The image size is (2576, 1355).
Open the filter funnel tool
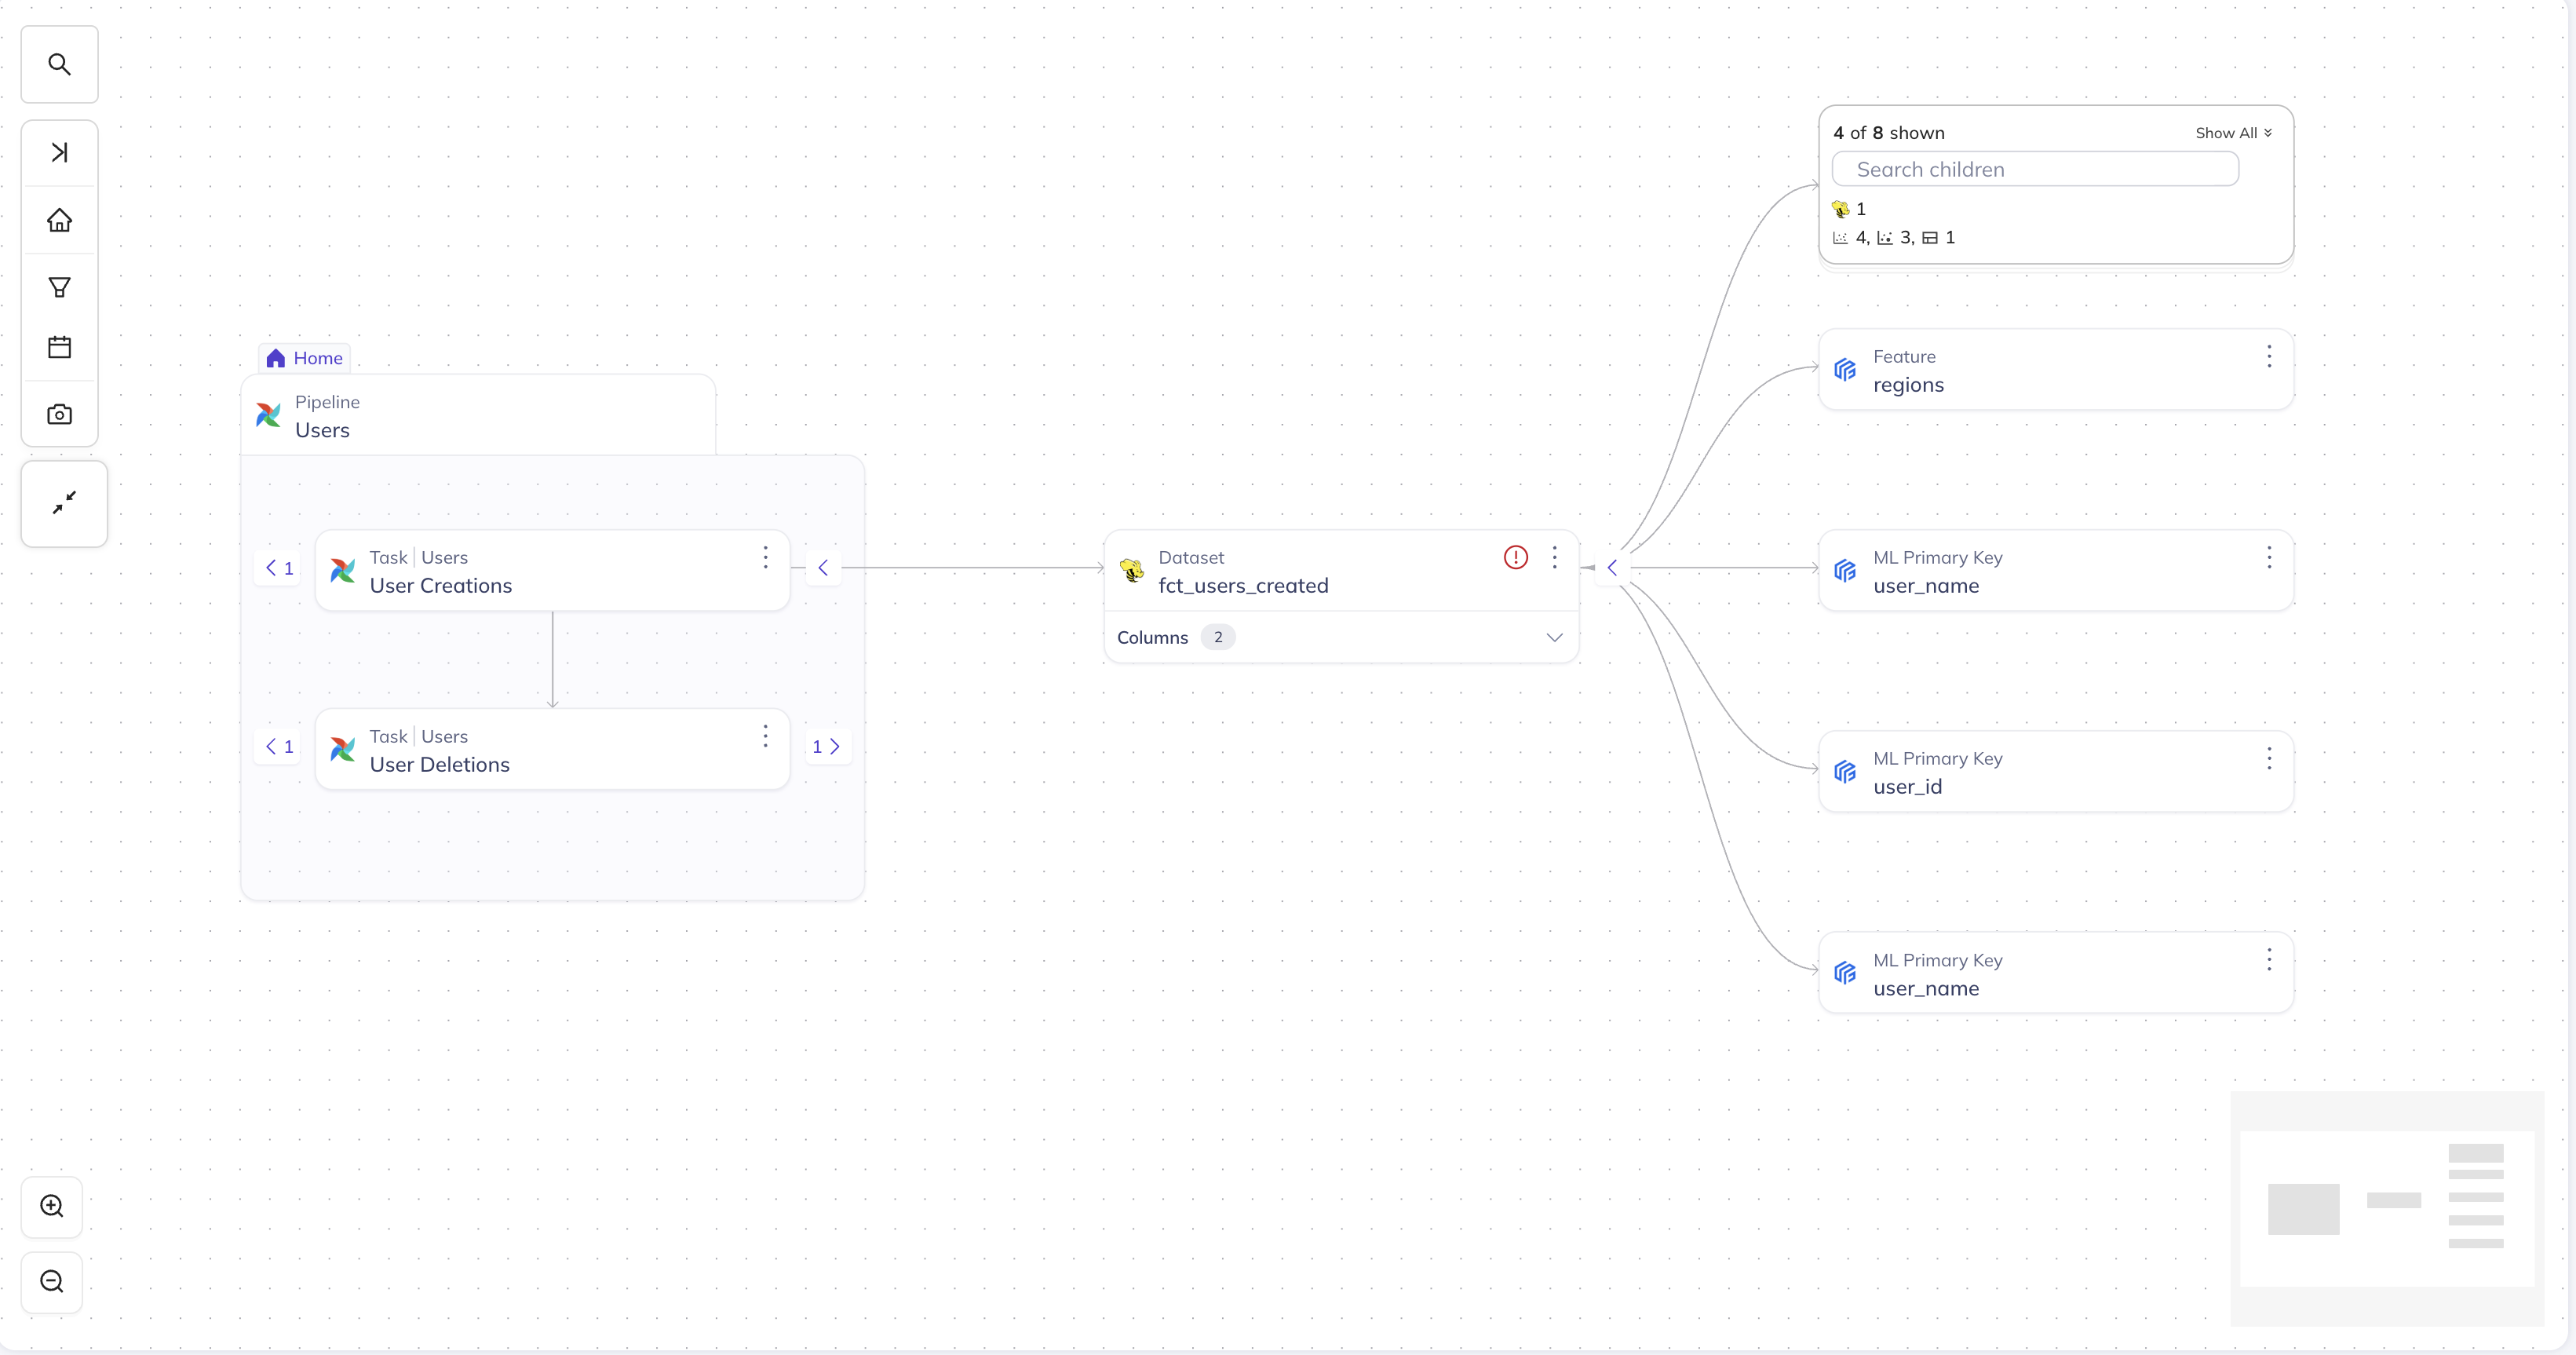pyautogui.click(x=59, y=288)
